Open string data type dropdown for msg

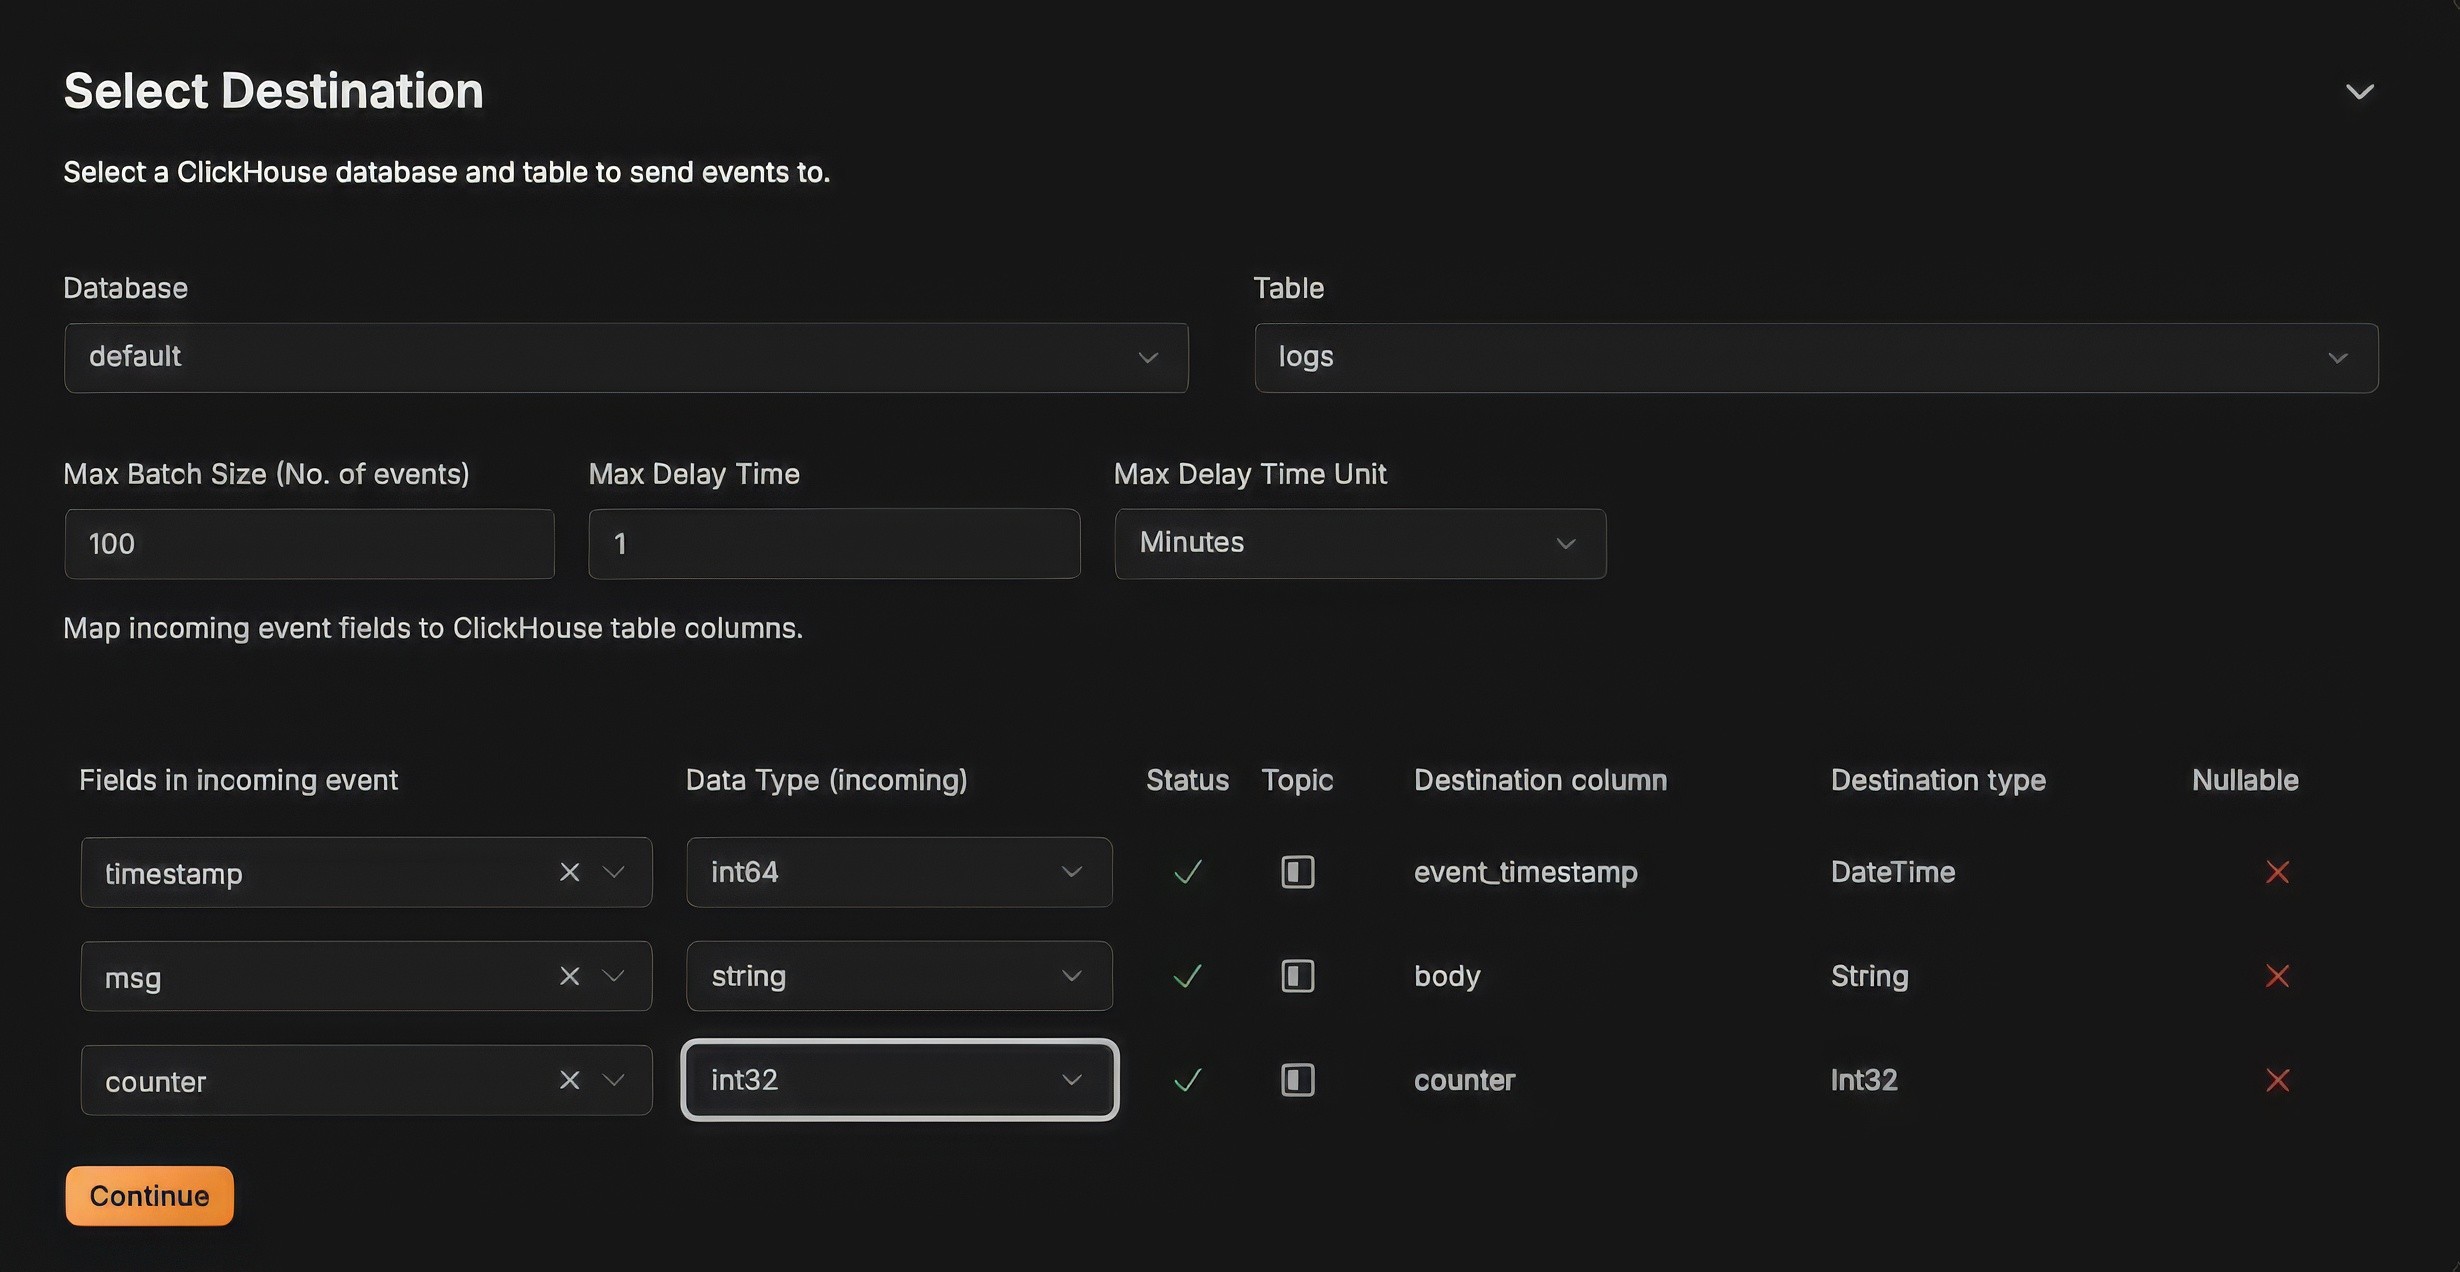[898, 976]
